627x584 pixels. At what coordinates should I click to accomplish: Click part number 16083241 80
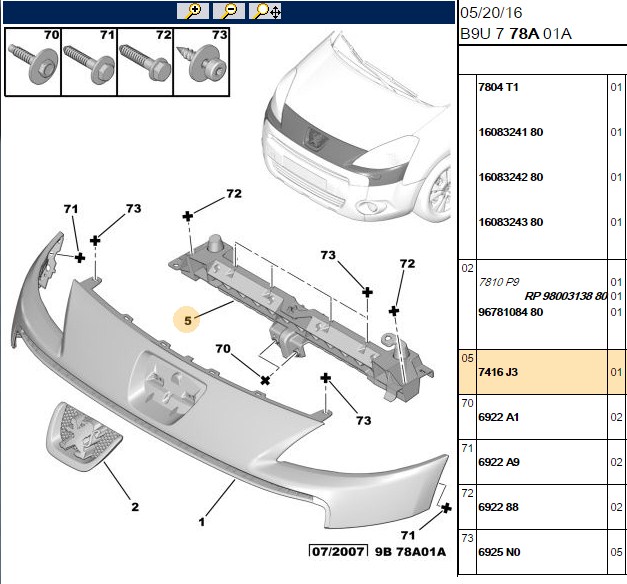pos(511,132)
